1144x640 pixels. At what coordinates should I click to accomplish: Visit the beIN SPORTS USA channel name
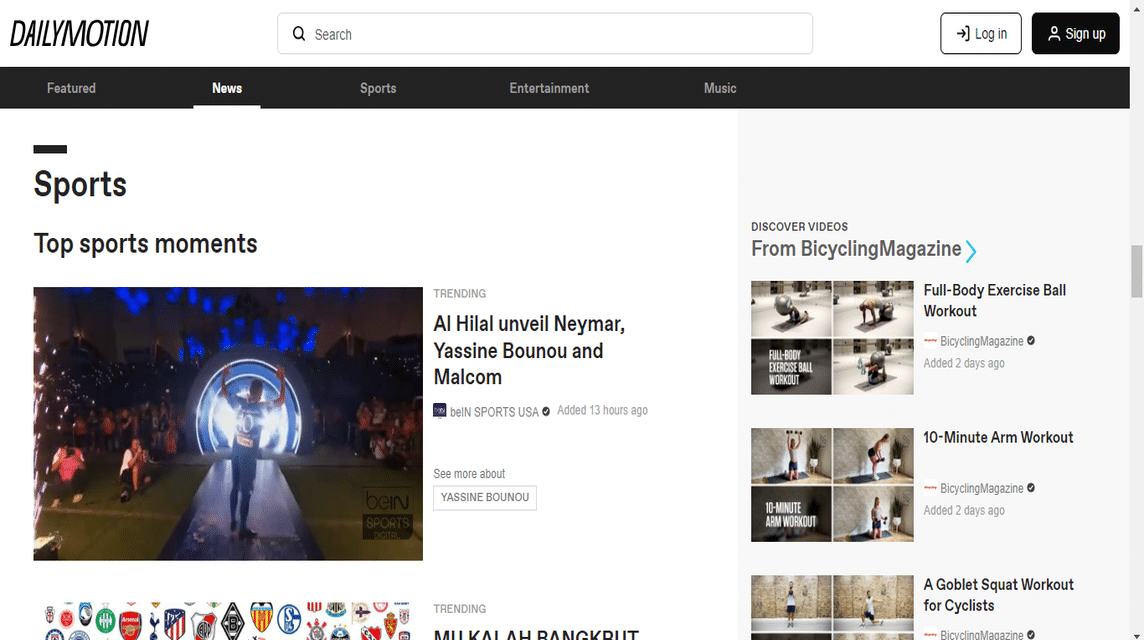(x=494, y=412)
